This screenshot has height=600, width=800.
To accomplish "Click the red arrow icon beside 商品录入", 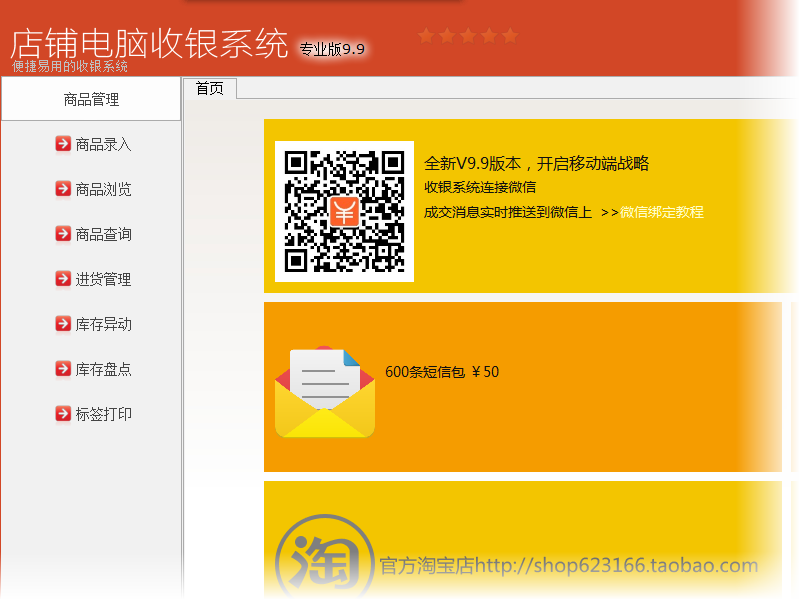I will (x=63, y=144).
